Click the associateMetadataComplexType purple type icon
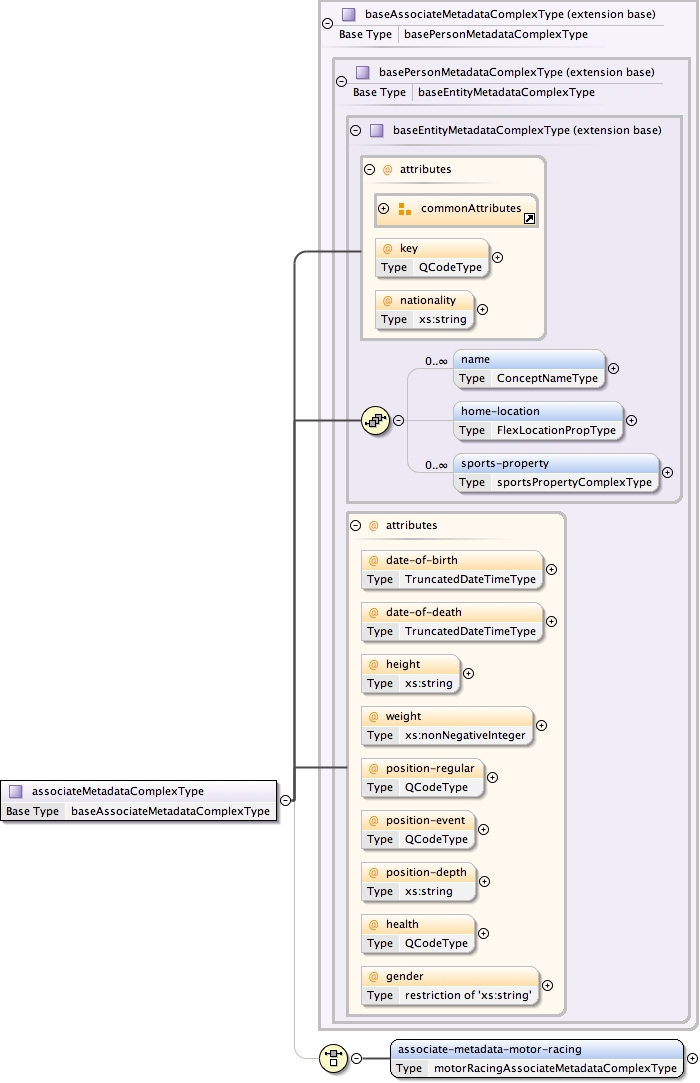The image size is (700, 1083). (16, 791)
